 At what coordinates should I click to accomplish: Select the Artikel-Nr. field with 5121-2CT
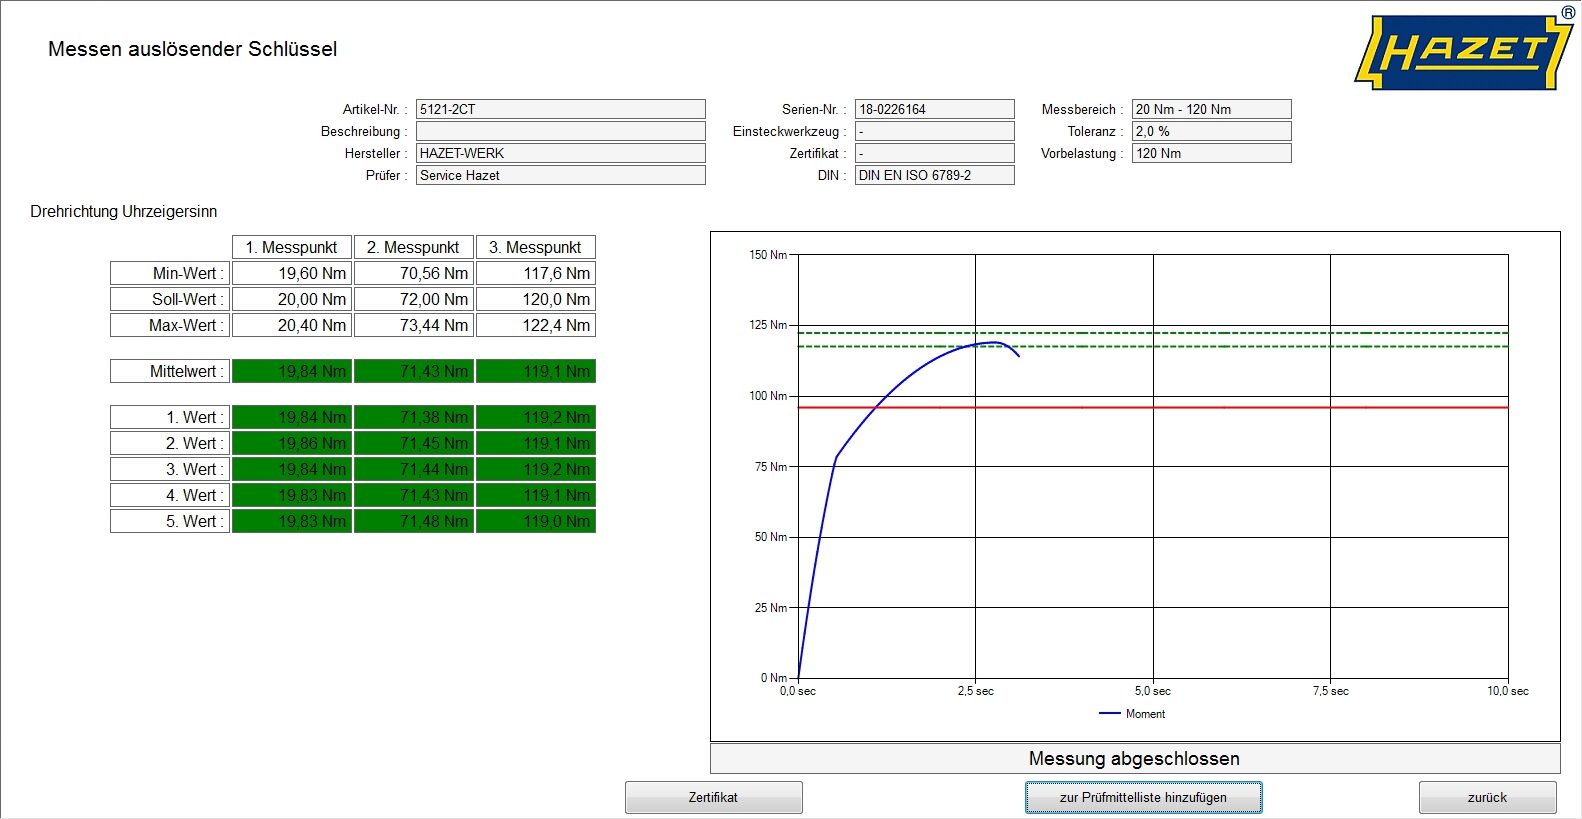pos(560,109)
